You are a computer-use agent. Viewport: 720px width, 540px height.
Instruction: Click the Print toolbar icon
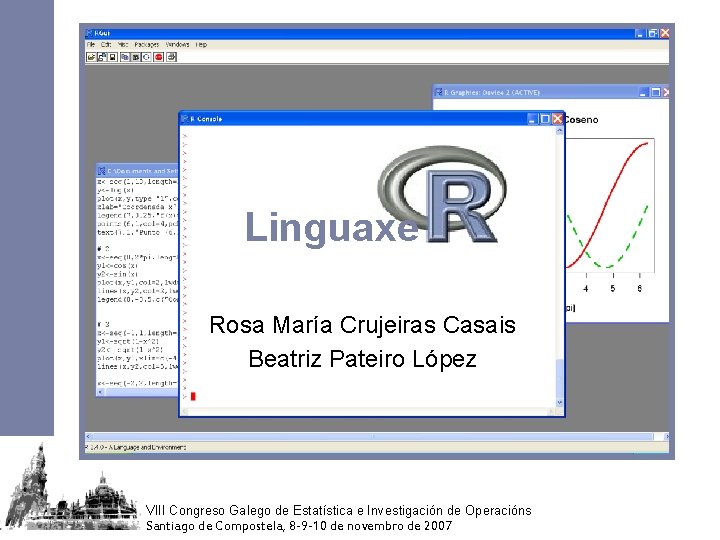(x=171, y=57)
